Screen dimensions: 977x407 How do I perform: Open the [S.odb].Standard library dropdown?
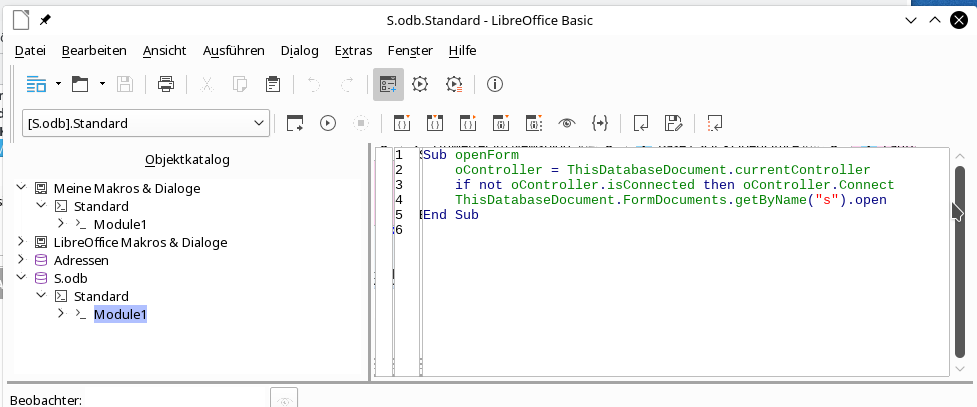coord(145,123)
